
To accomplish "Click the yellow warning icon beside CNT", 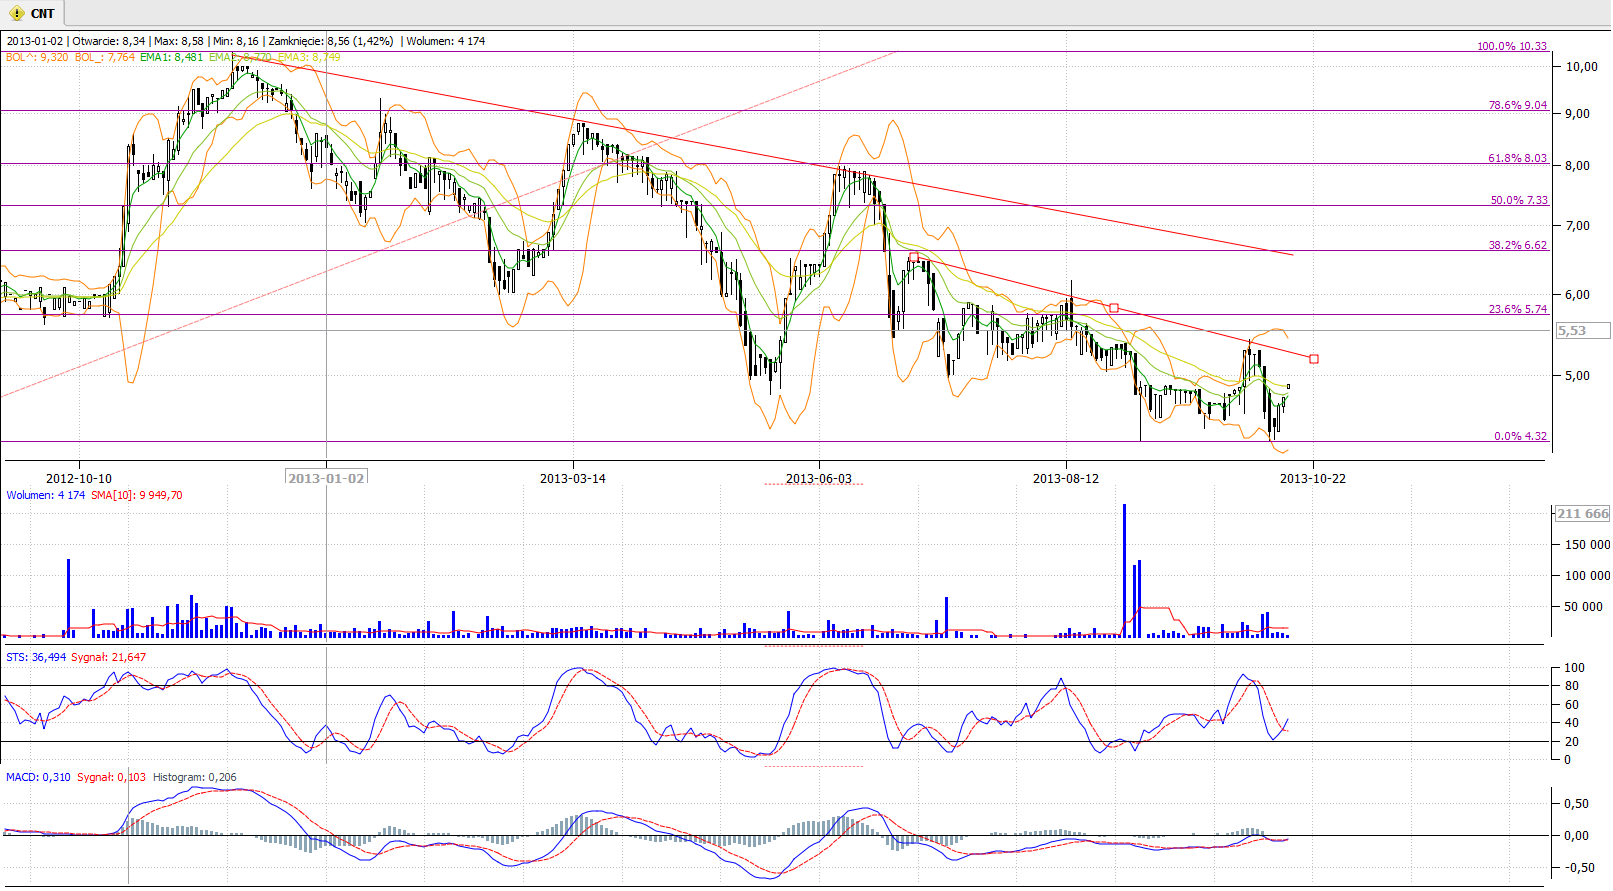I will pyautogui.click(x=16, y=13).
